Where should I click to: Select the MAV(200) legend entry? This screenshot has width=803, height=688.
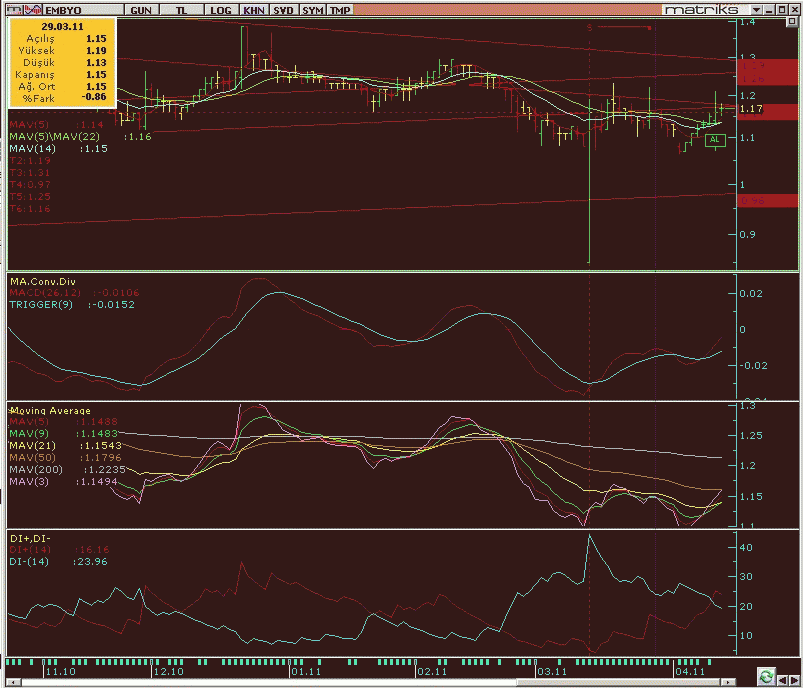click(x=68, y=470)
